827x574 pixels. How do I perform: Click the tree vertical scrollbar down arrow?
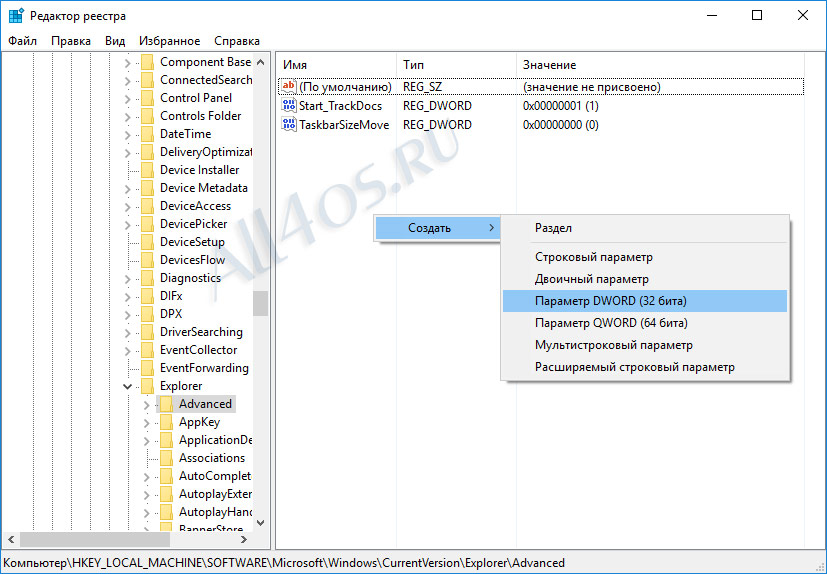click(261, 523)
